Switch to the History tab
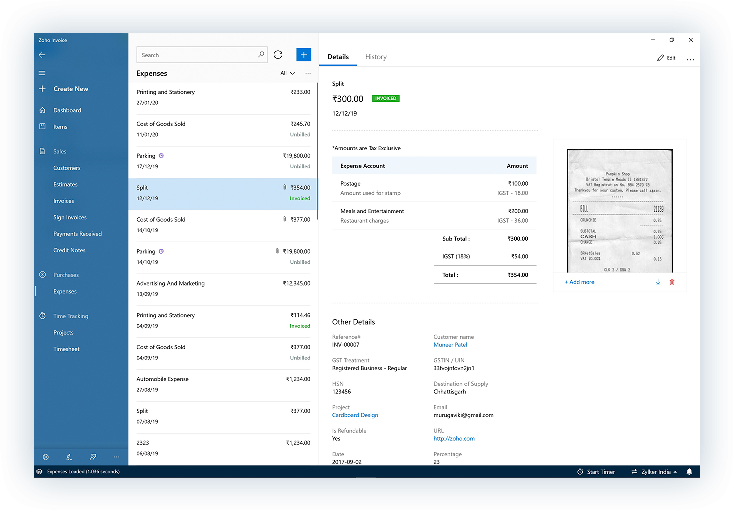This screenshot has height=510, width=733. [375, 57]
